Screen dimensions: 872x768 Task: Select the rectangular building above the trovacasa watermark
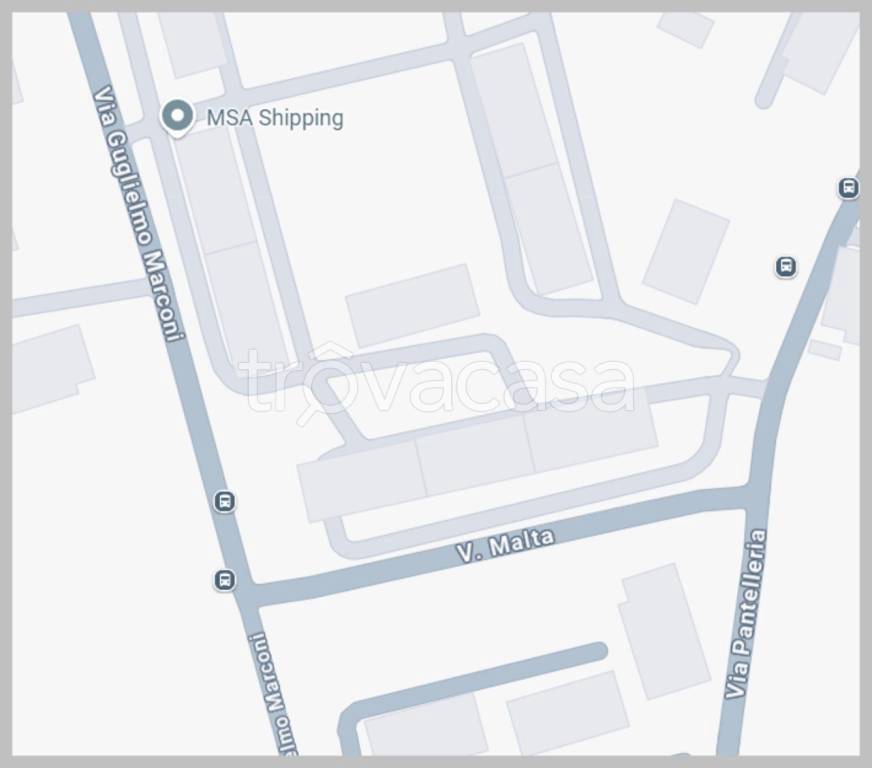(x=412, y=305)
